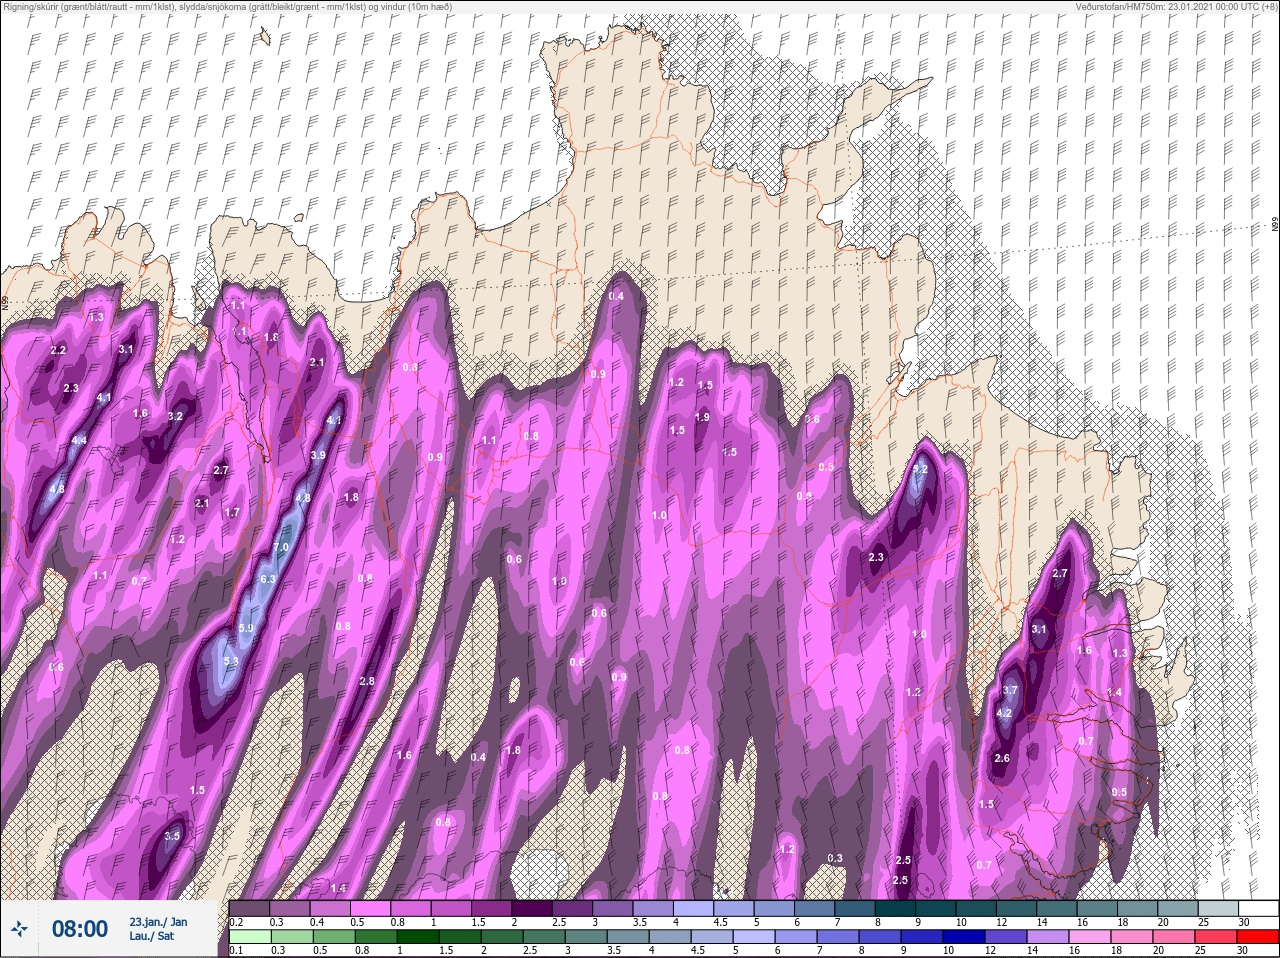Click the 4.4 value in the western band
1280x958 pixels.
coord(79,441)
